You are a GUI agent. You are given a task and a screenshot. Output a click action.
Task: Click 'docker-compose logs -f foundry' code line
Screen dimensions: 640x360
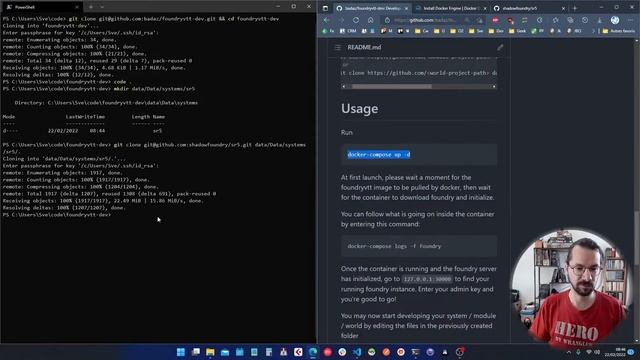(394, 246)
